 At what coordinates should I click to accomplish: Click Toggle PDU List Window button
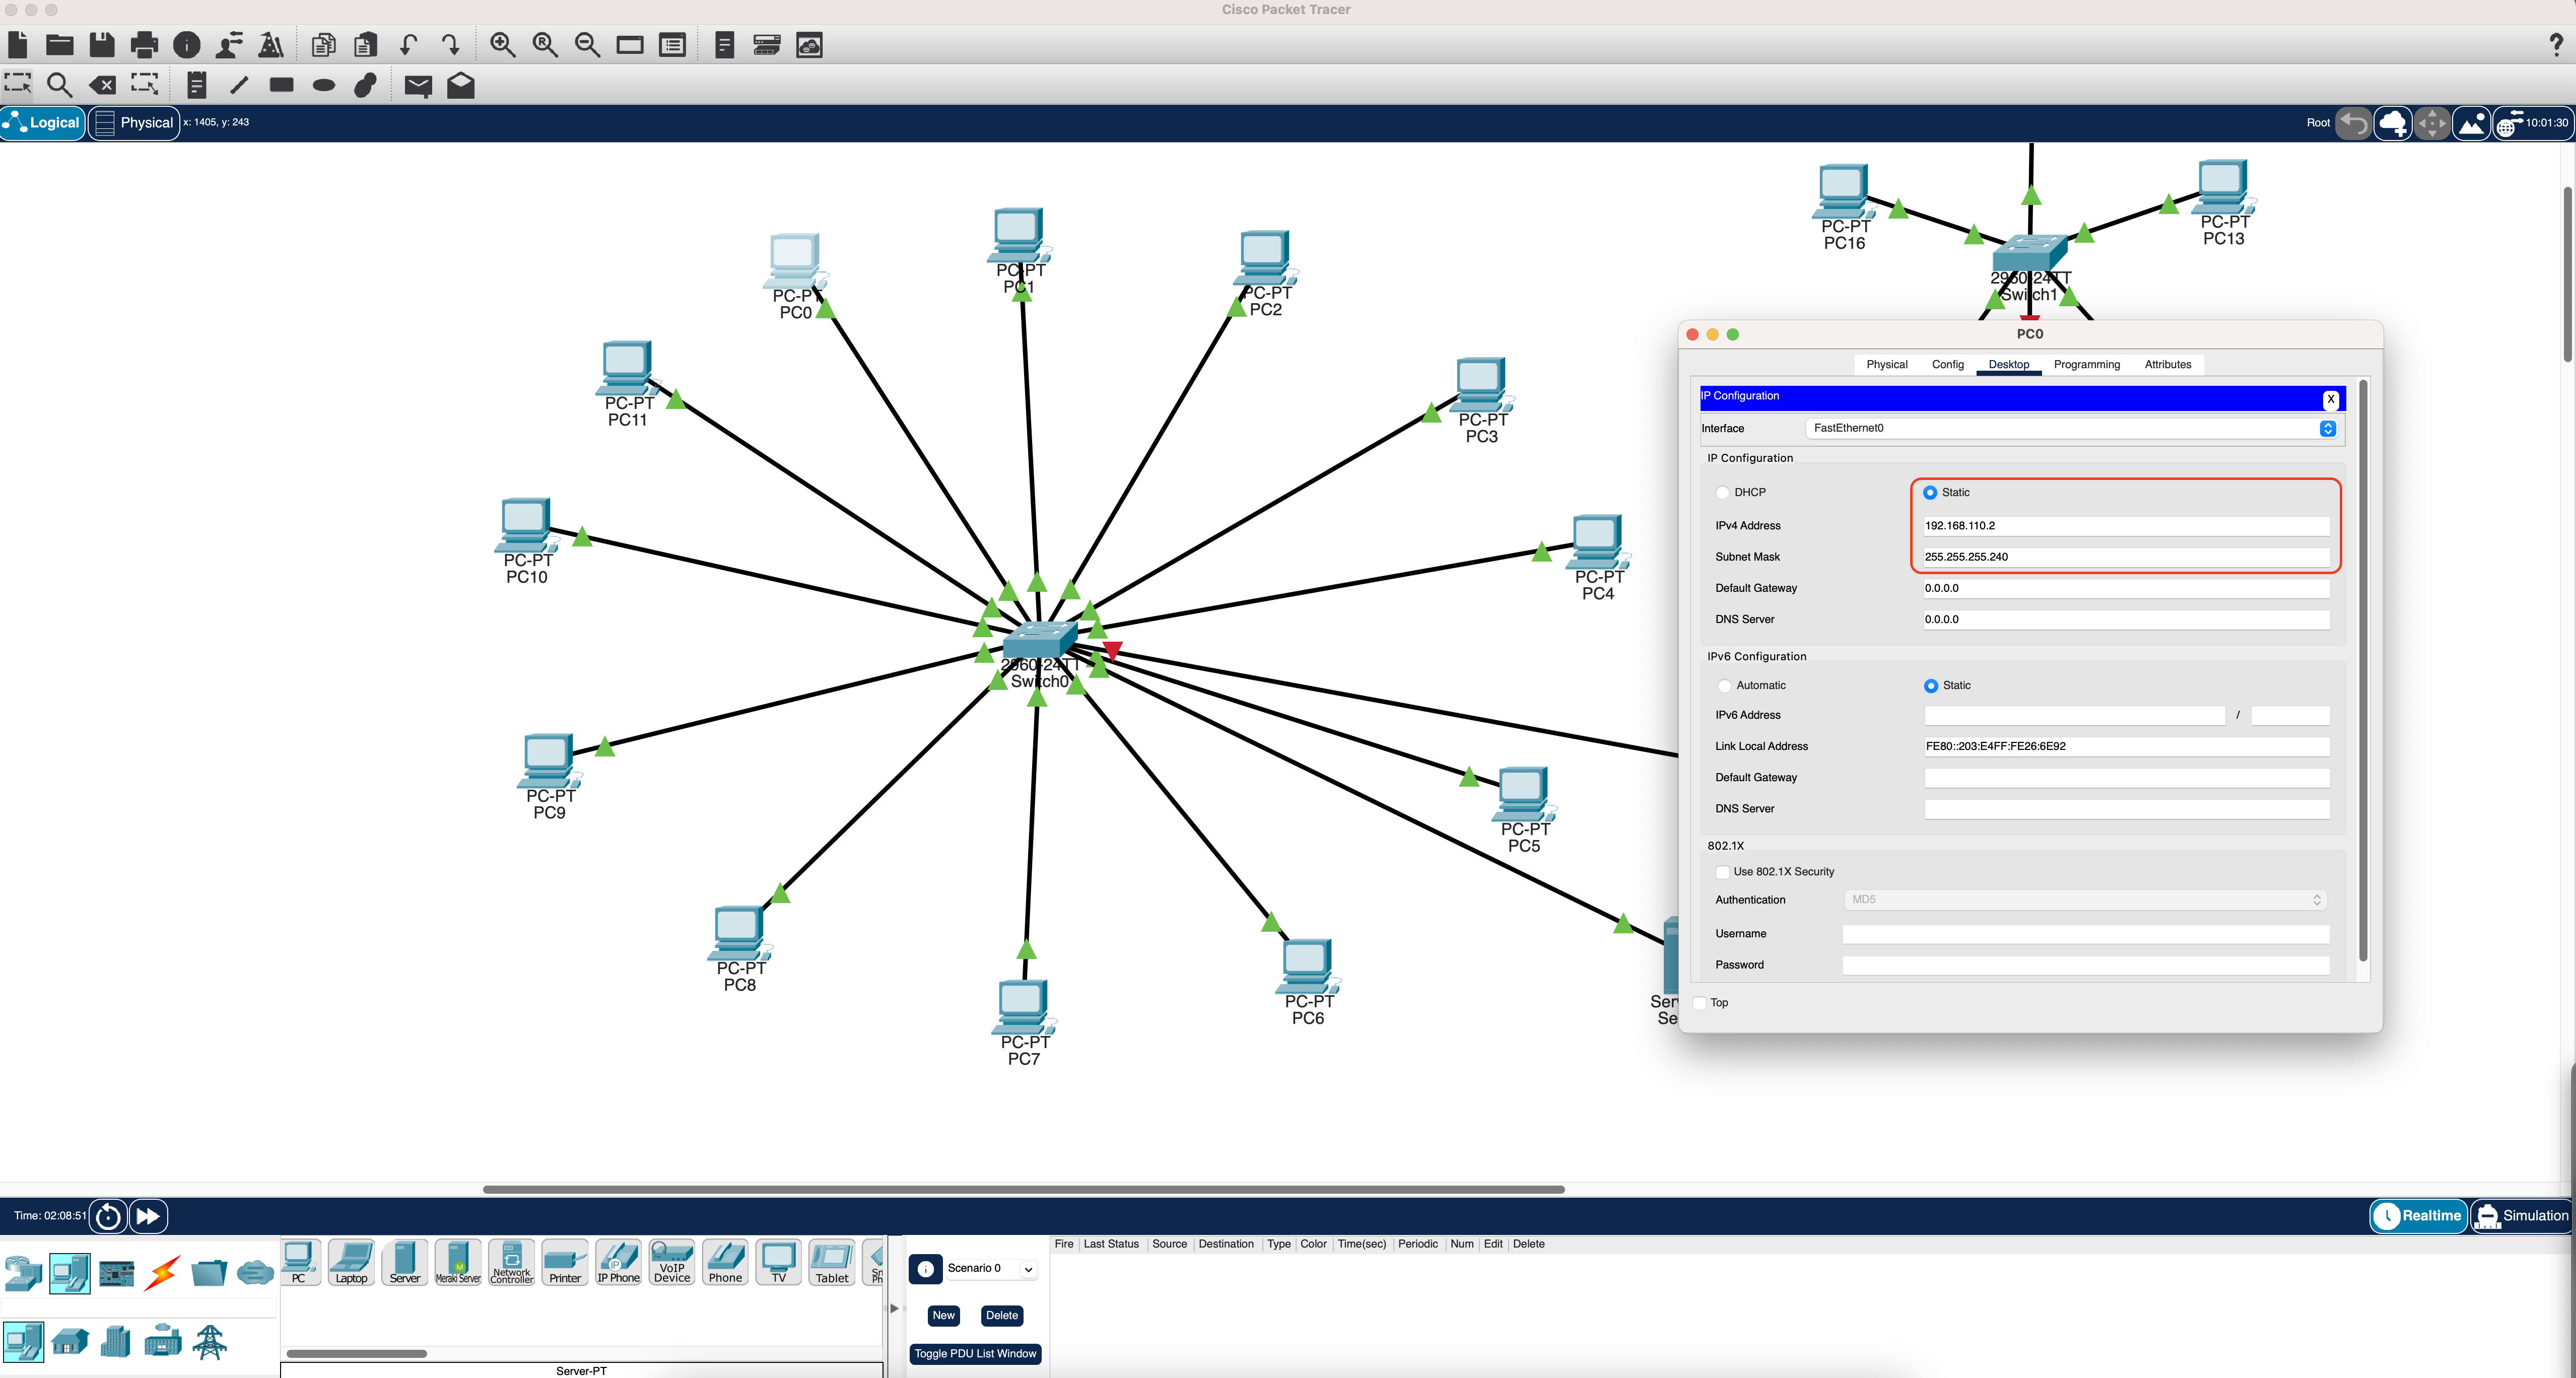coord(975,1354)
